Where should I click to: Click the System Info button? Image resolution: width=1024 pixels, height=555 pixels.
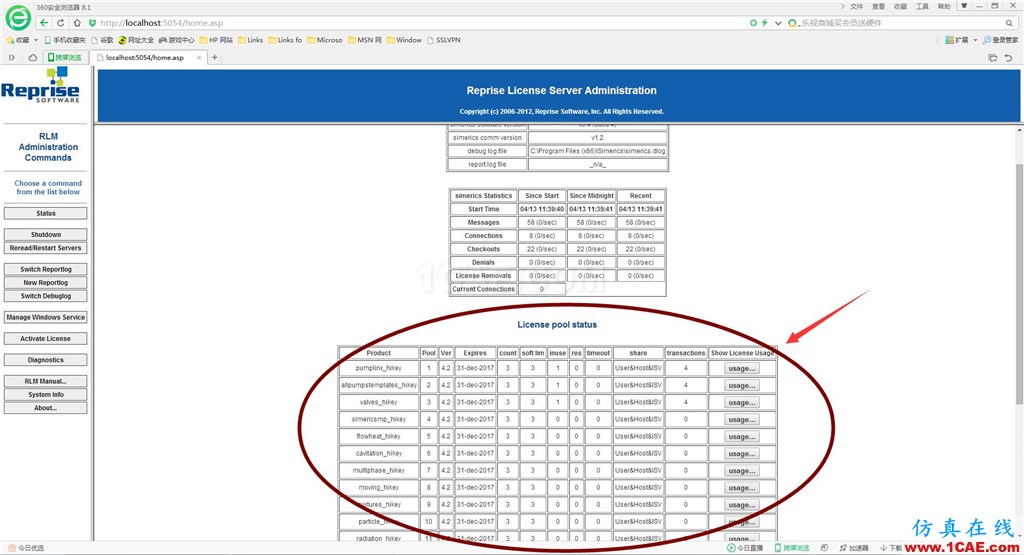pyautogui.click(x=46, y=394)
